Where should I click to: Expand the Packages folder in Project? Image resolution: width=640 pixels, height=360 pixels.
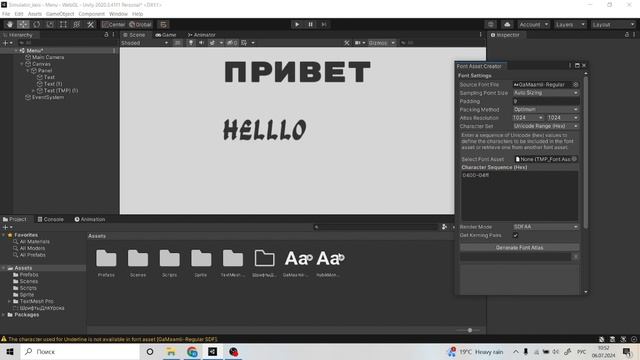[x=4, y=315]
